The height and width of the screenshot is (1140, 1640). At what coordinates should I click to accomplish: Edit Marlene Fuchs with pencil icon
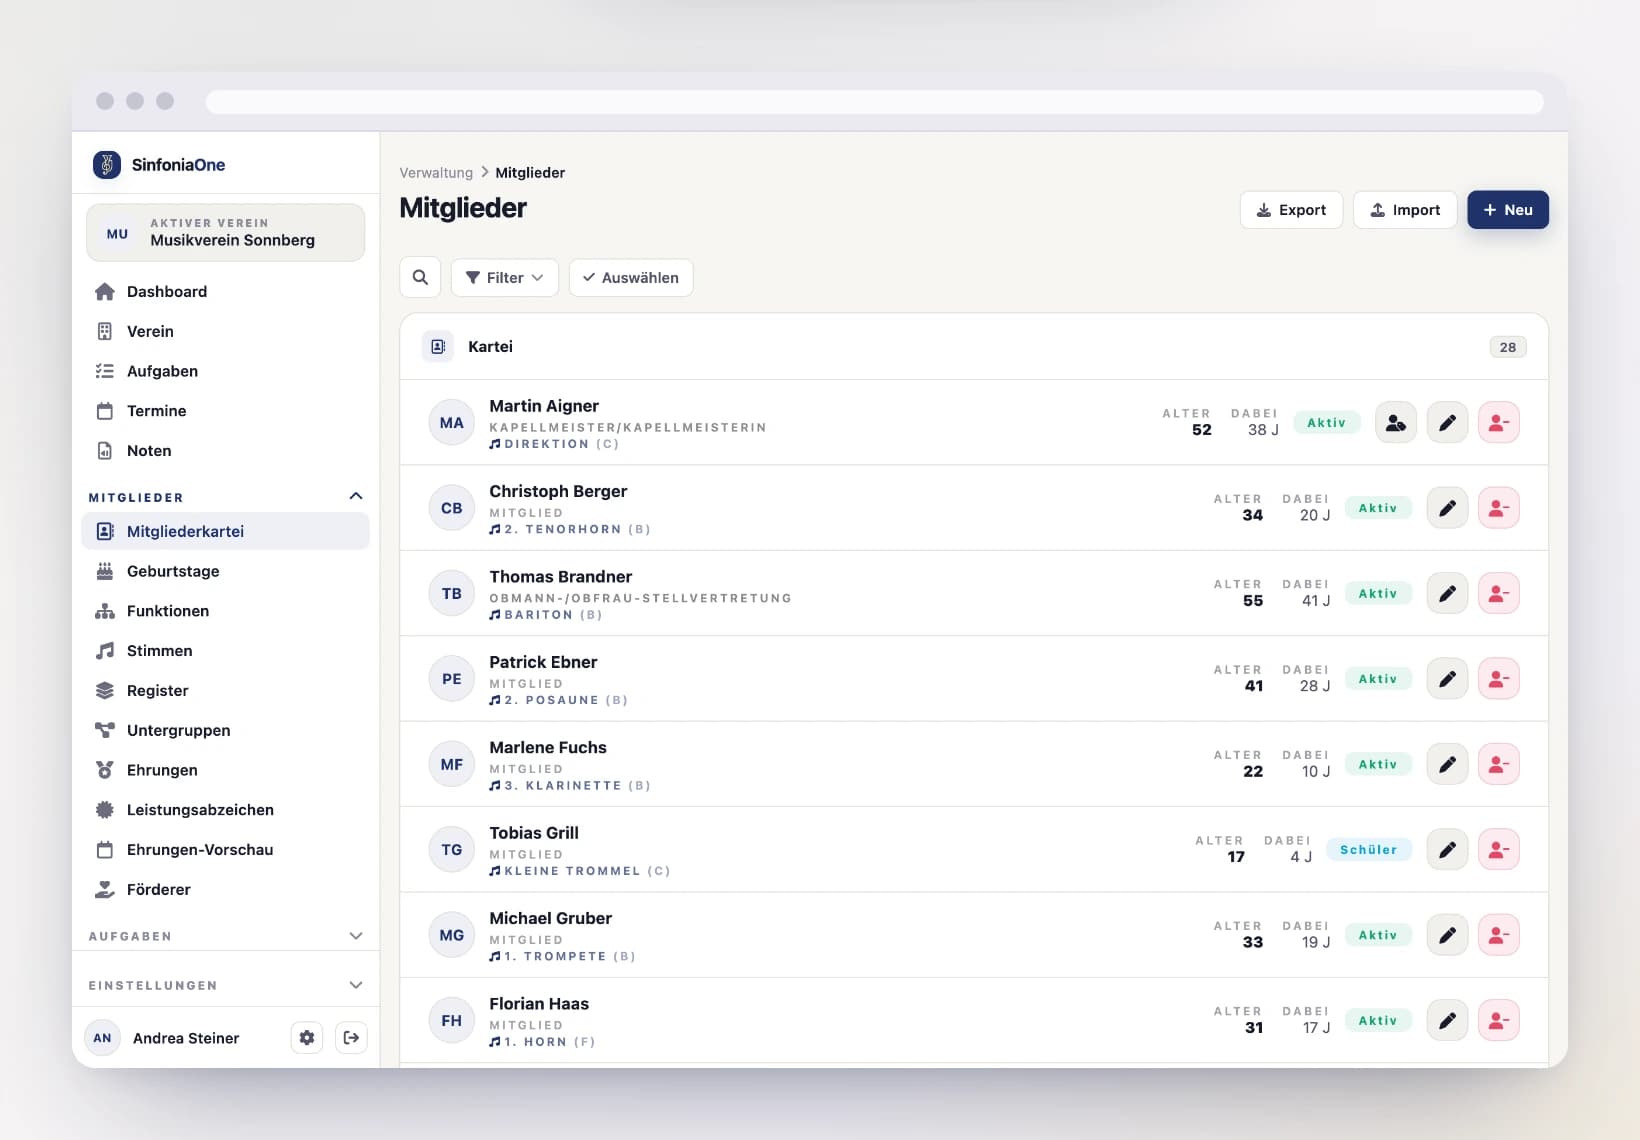tap(1447, 764)
